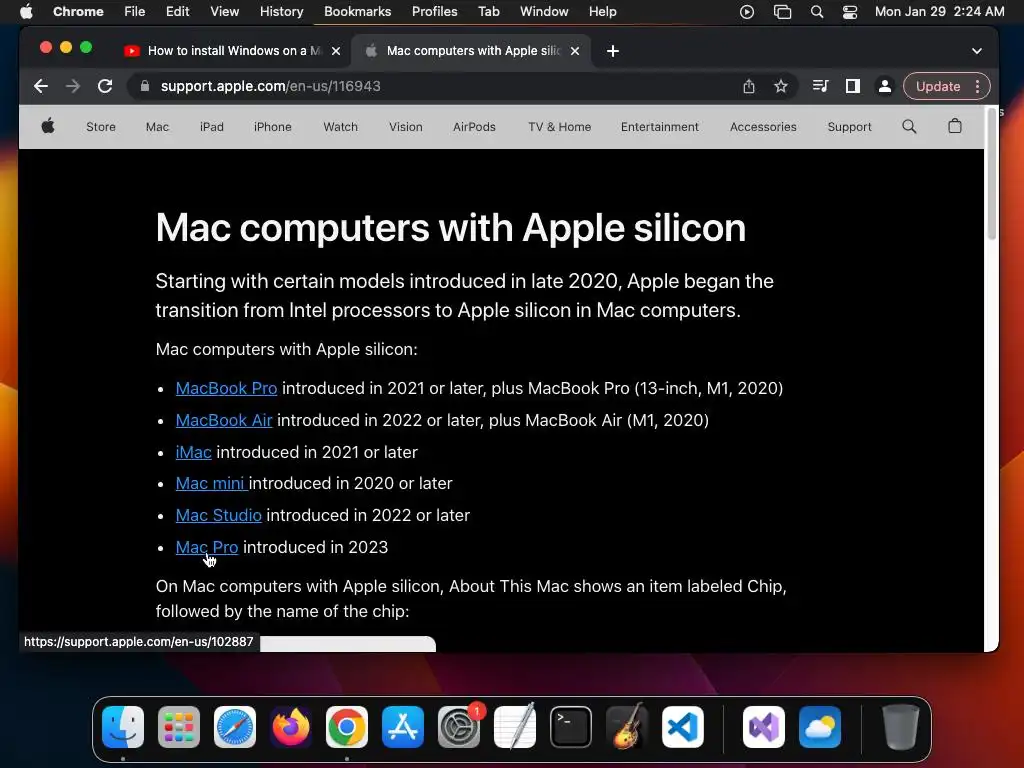1024x768 pixels.
Task: Launch Finder from the dock
Action: (123, 726)
